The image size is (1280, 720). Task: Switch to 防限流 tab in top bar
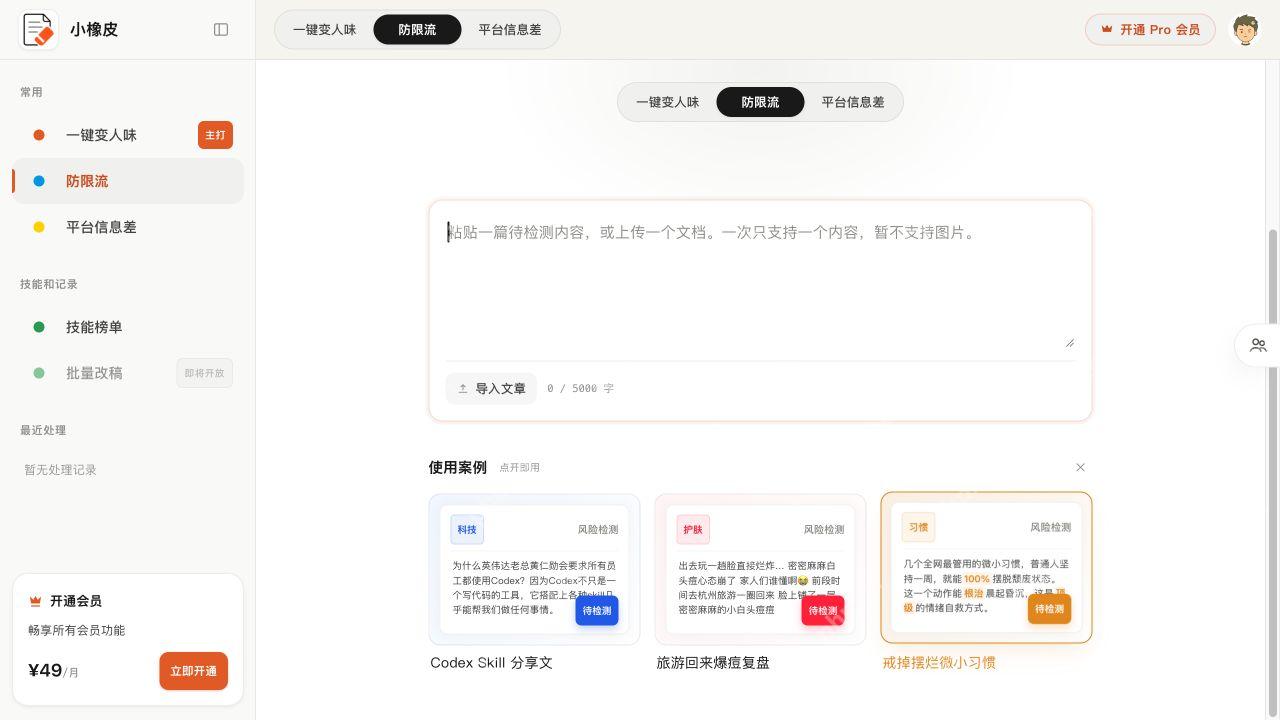click(x=417, y=30)
